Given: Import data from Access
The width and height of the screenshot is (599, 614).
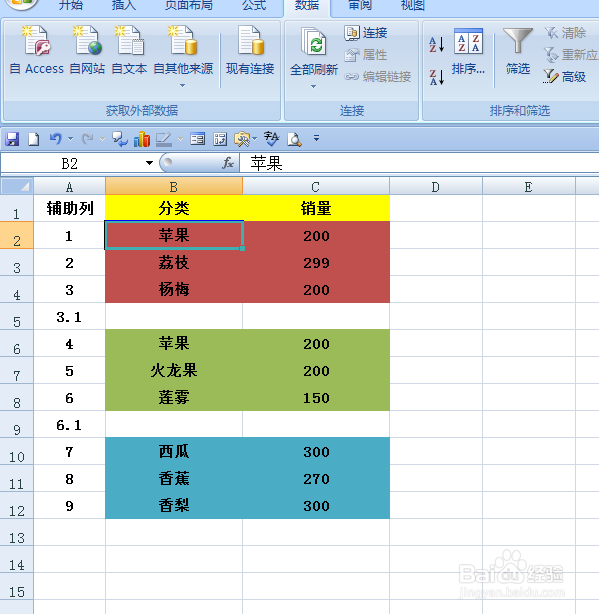Looking at the screenshot, I should (36, 50).
